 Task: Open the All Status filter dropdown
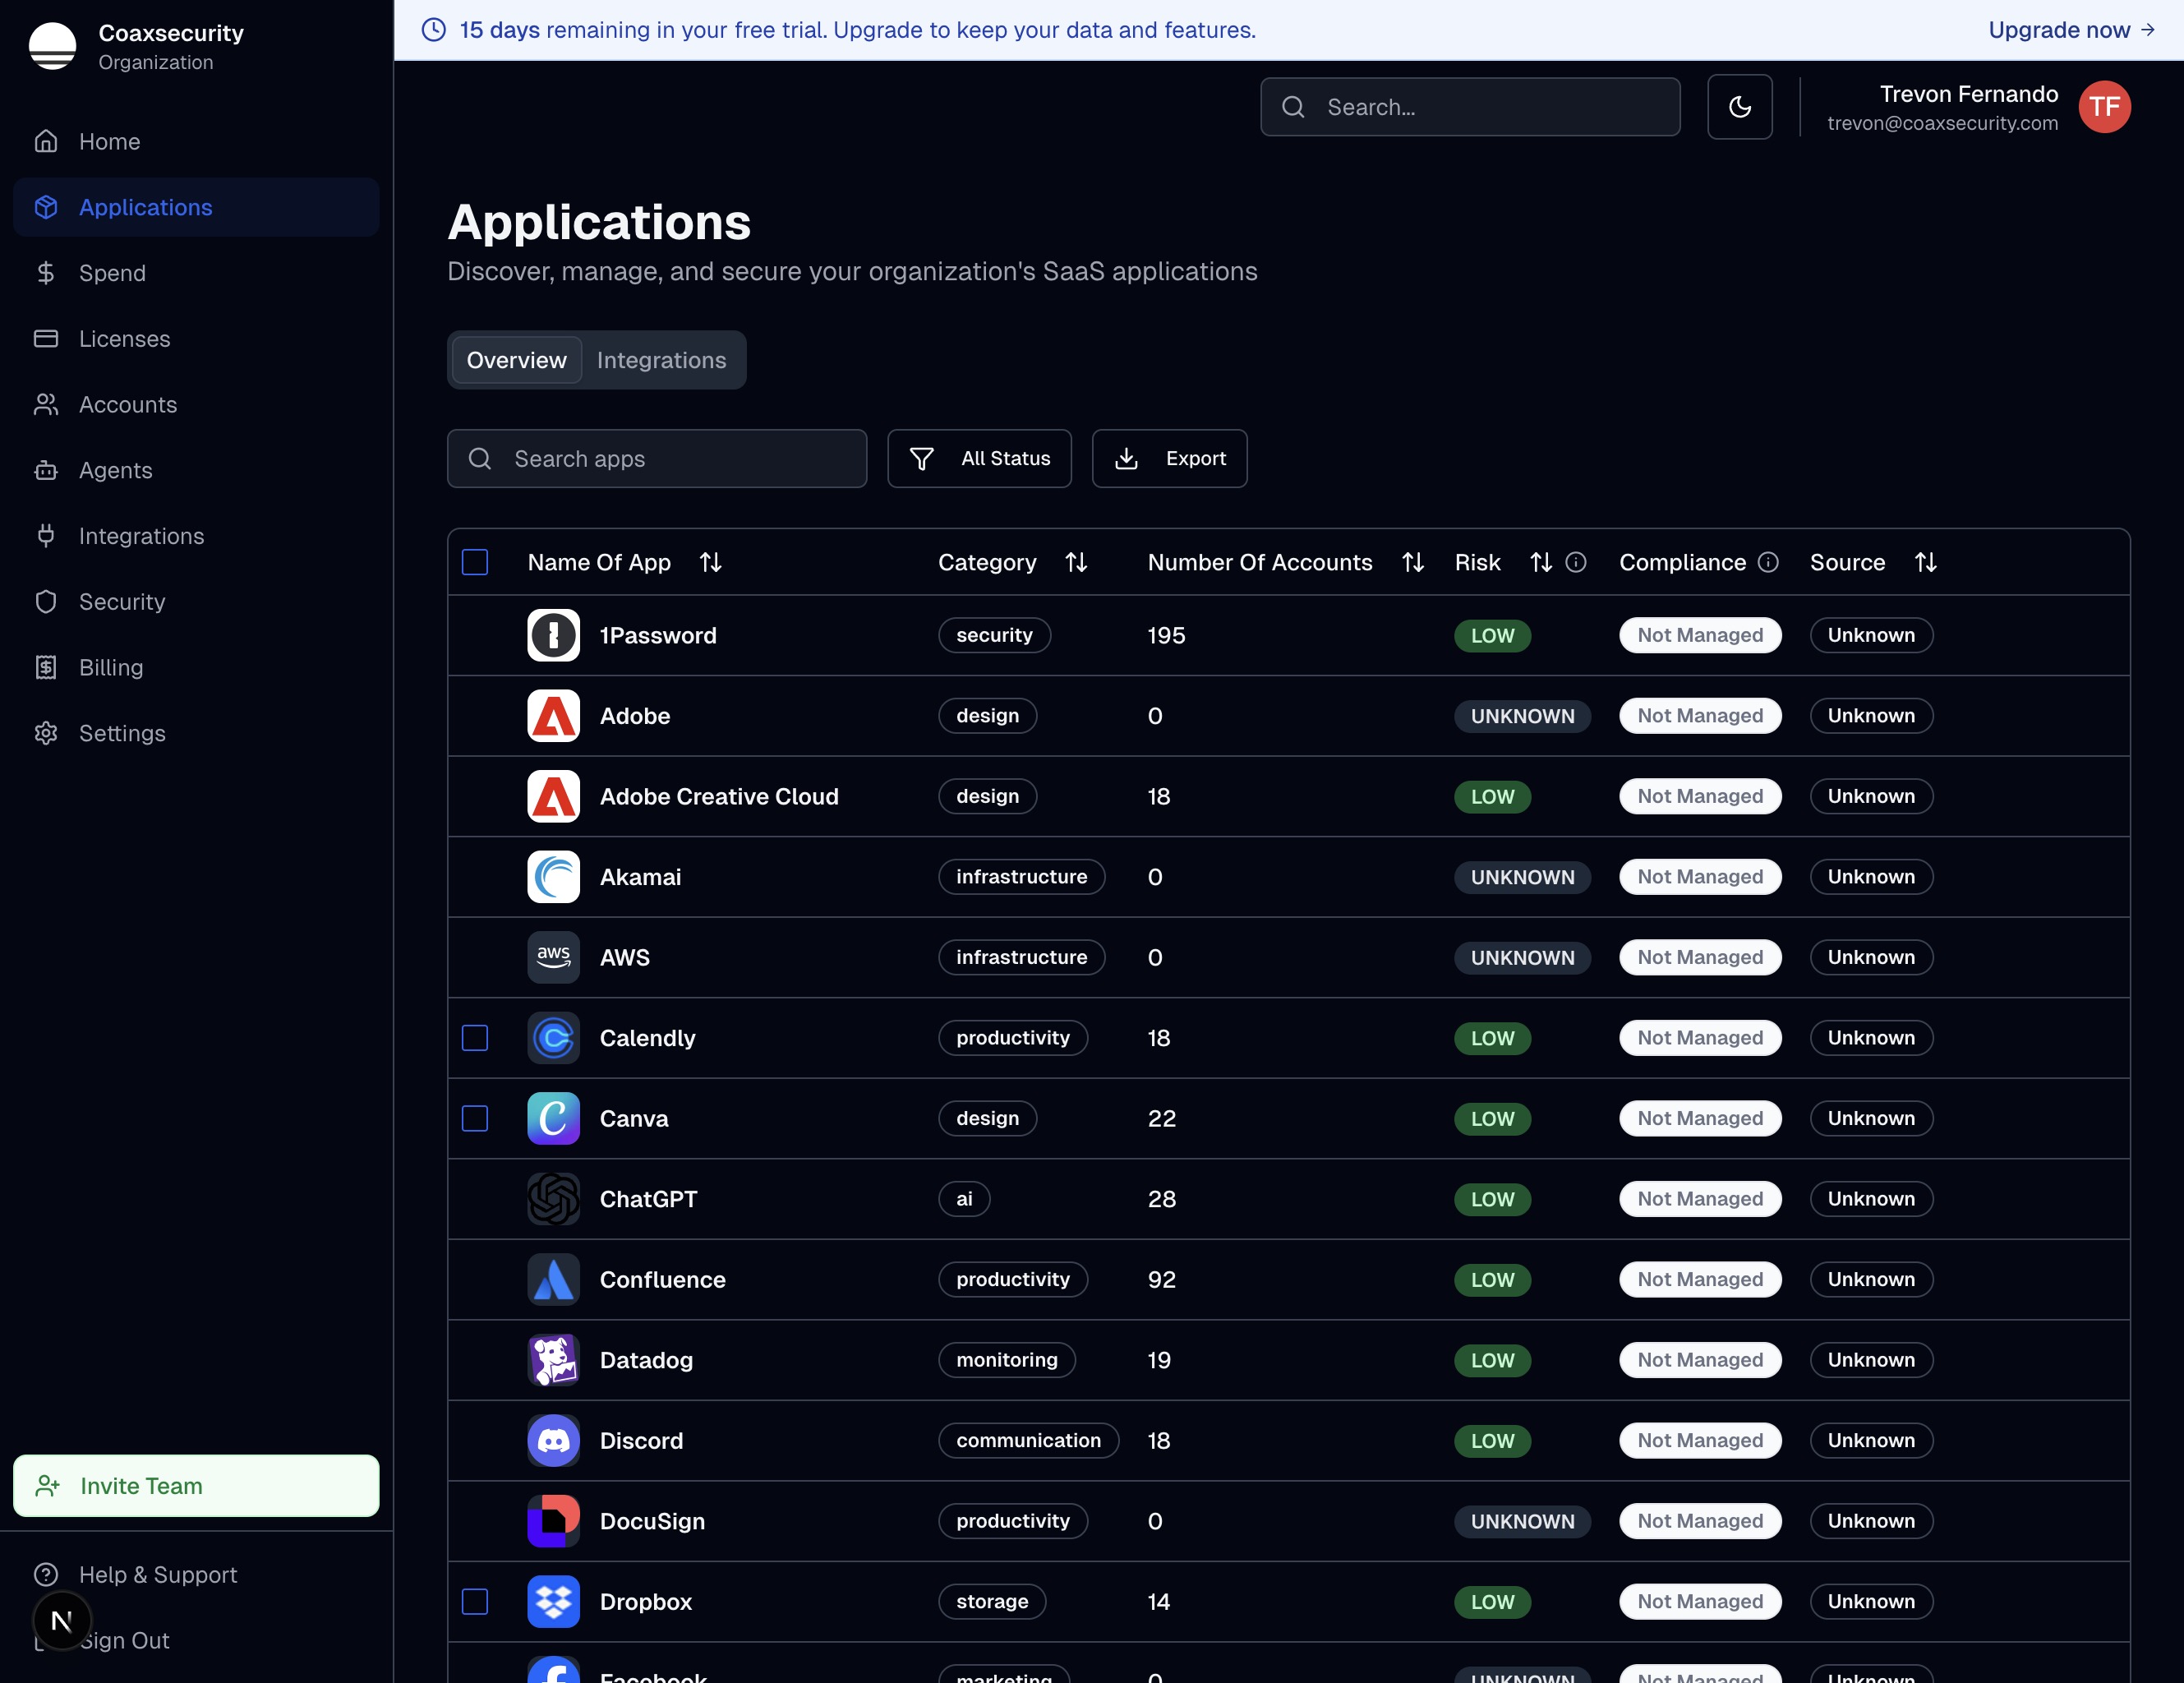(979, 458)
